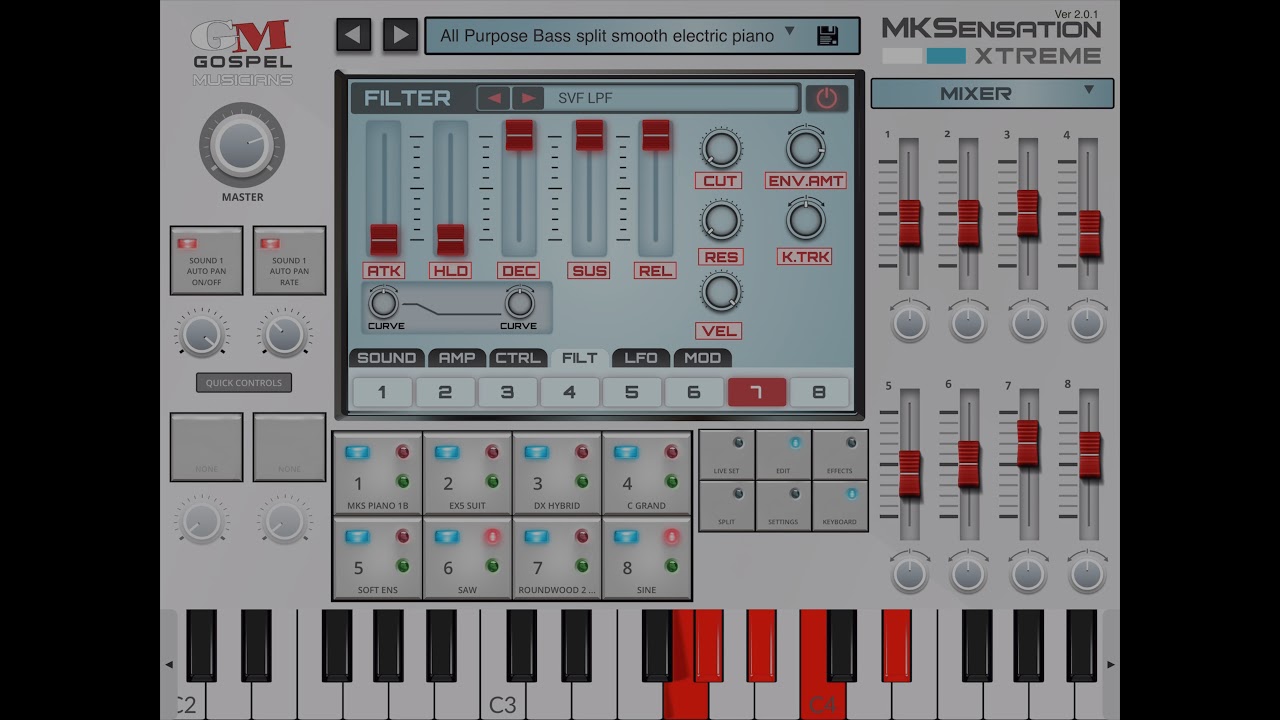Select ROUNDWOOD 2 sound slot 7
Viewport: 1280px width, 720px height.
(557, 558)
